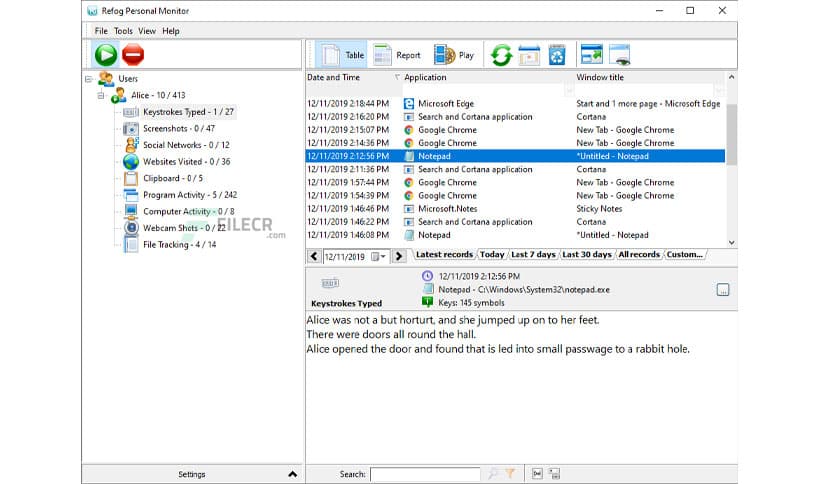
Task: Click the Websites Visited globe icon
Action: coord(131,162)
